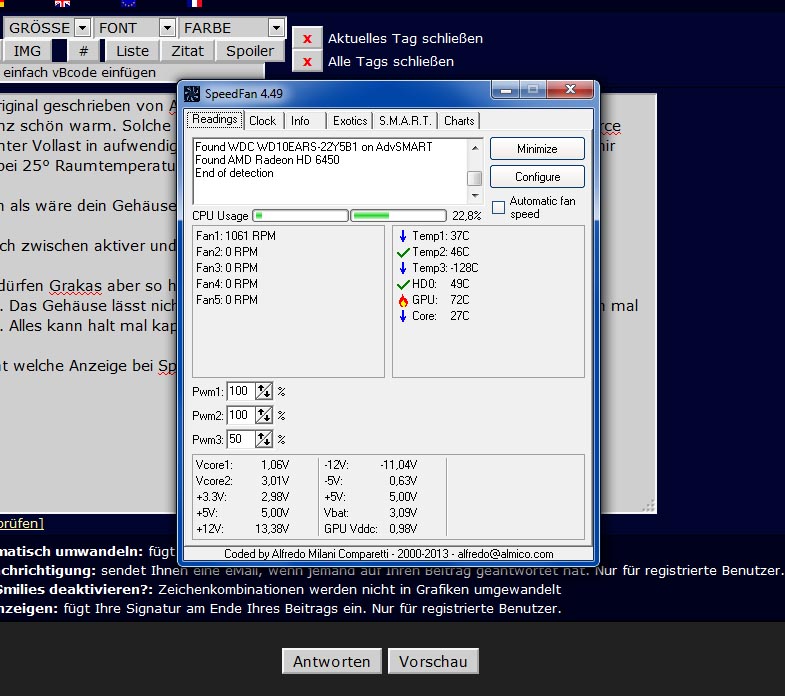Click the detection log scrollbar up arrow
The width and height of the screenshot is (785, 696).
click(x=475, y=148)
